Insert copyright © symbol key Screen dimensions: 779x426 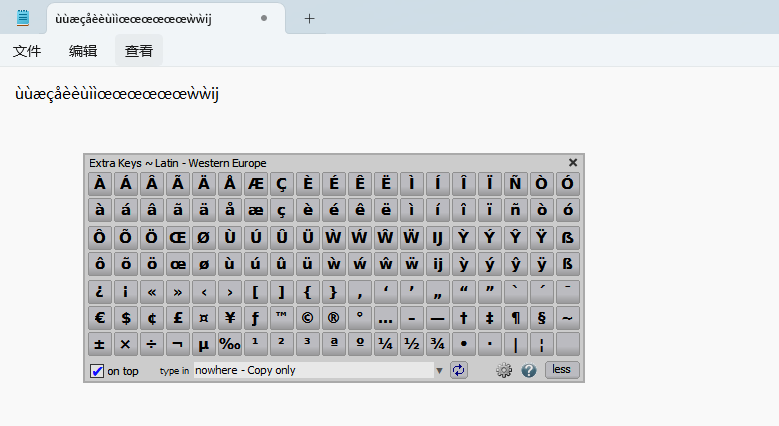[308, 318]
